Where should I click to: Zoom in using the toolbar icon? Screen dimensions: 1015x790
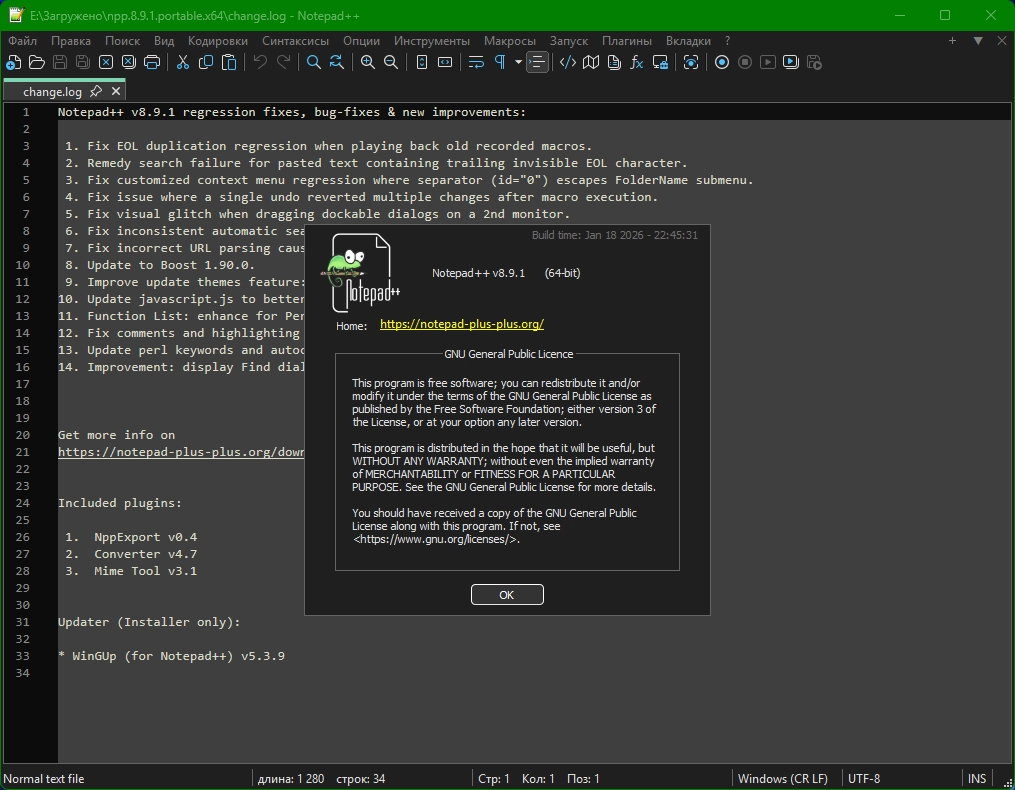368,62
